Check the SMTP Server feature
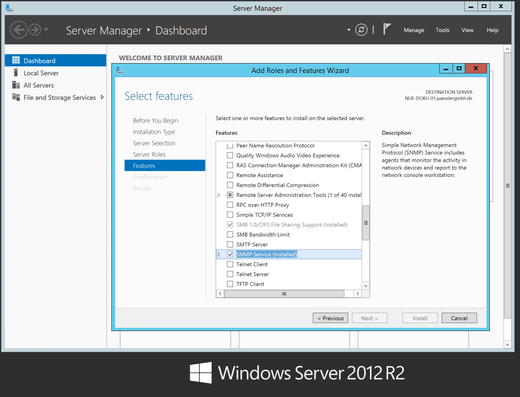520x397 pixels. pyautogui.click(x=230, y=244)
